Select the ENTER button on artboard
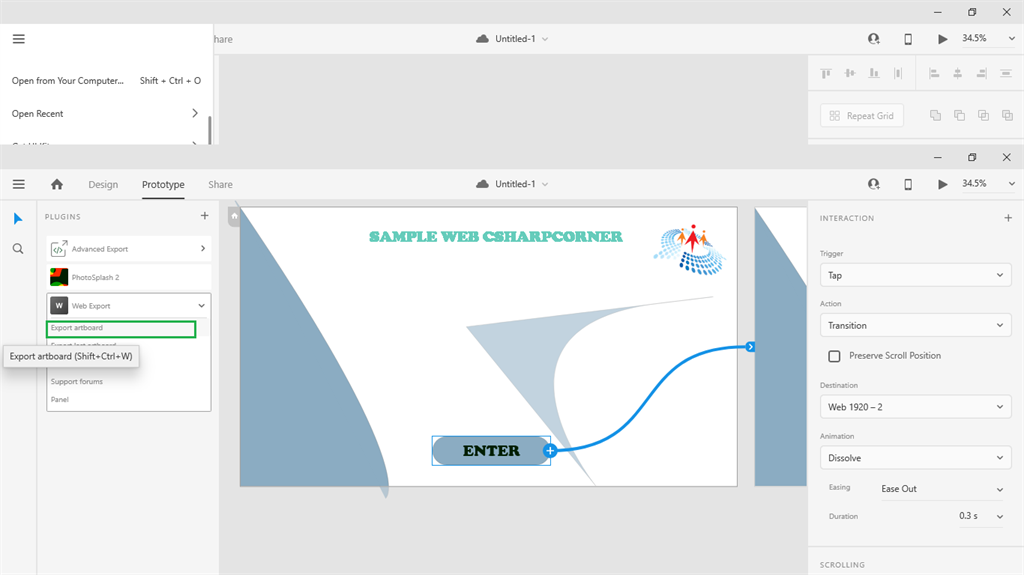The image size is (1024, 575). coord(491,451)
